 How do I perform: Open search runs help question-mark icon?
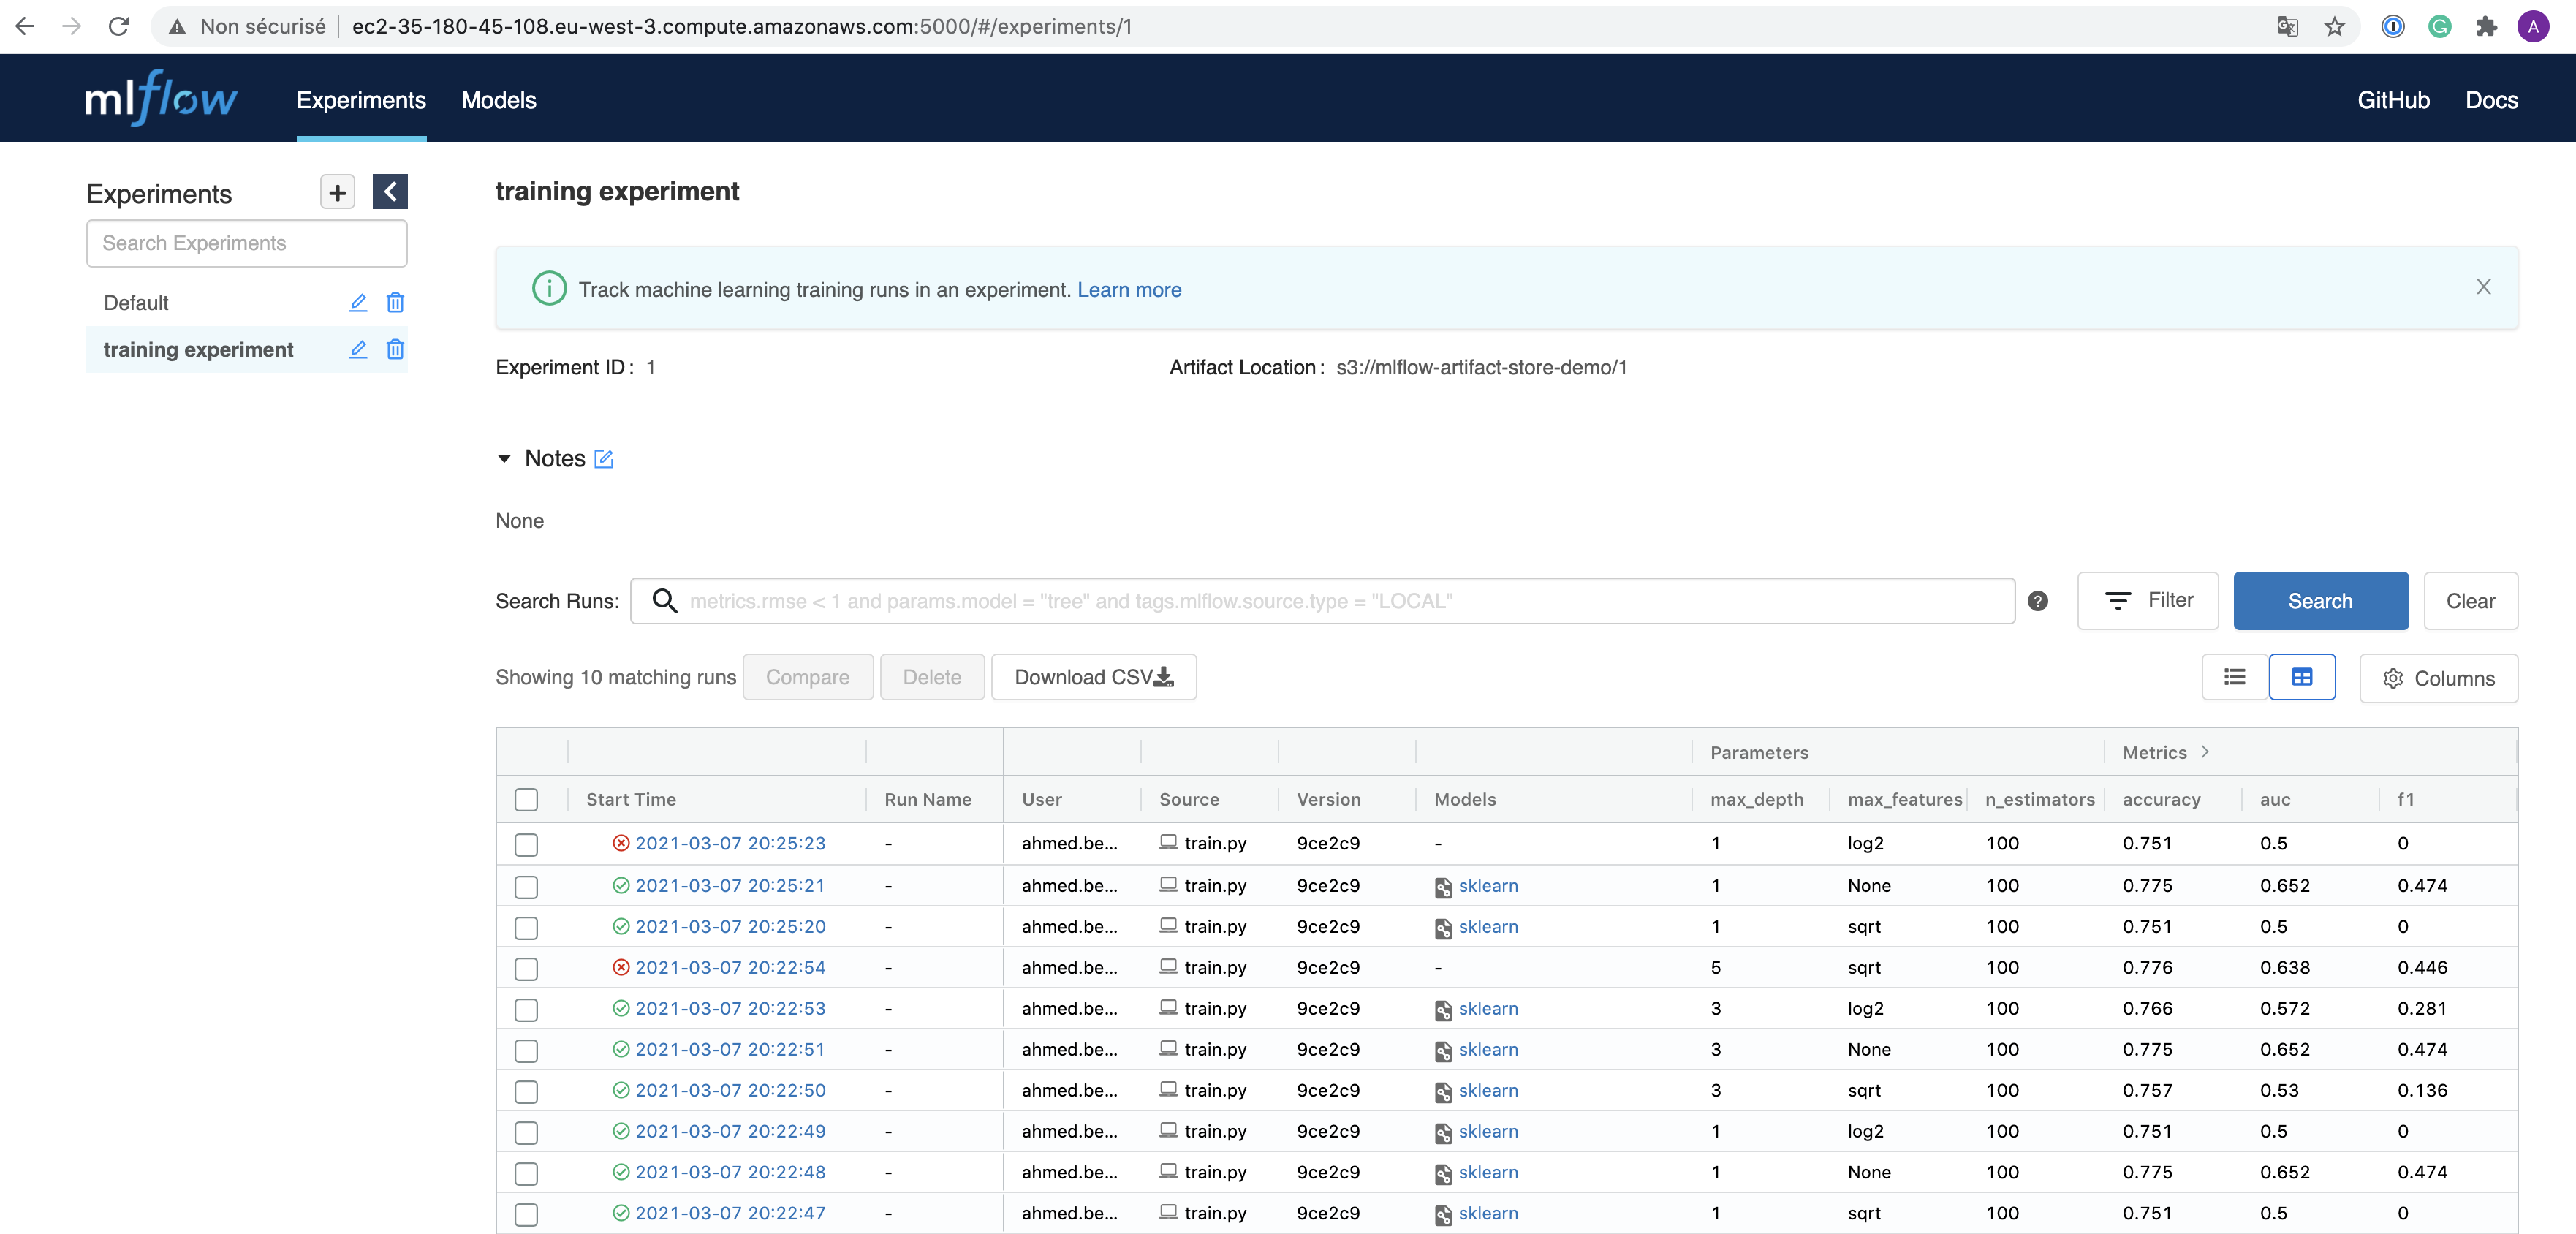point(2037,601)
